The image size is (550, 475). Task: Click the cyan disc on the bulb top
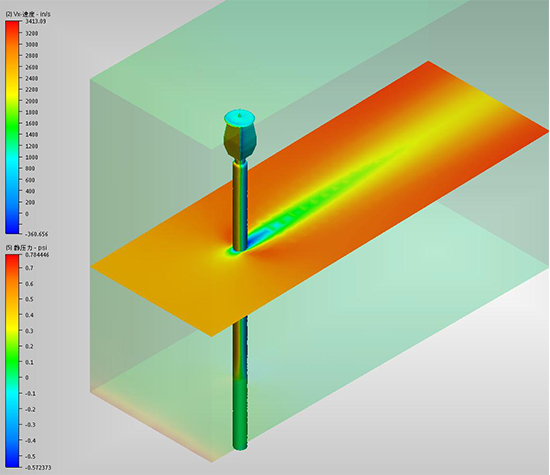tap(240, 118)
